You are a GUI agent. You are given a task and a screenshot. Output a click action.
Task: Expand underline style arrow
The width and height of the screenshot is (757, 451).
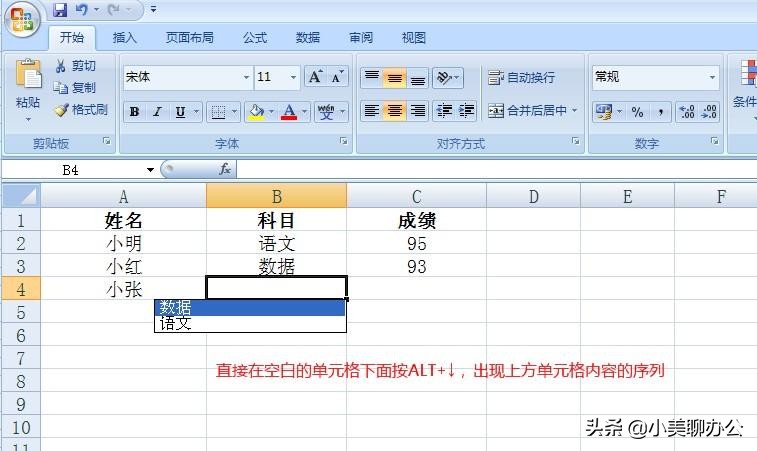196,112
